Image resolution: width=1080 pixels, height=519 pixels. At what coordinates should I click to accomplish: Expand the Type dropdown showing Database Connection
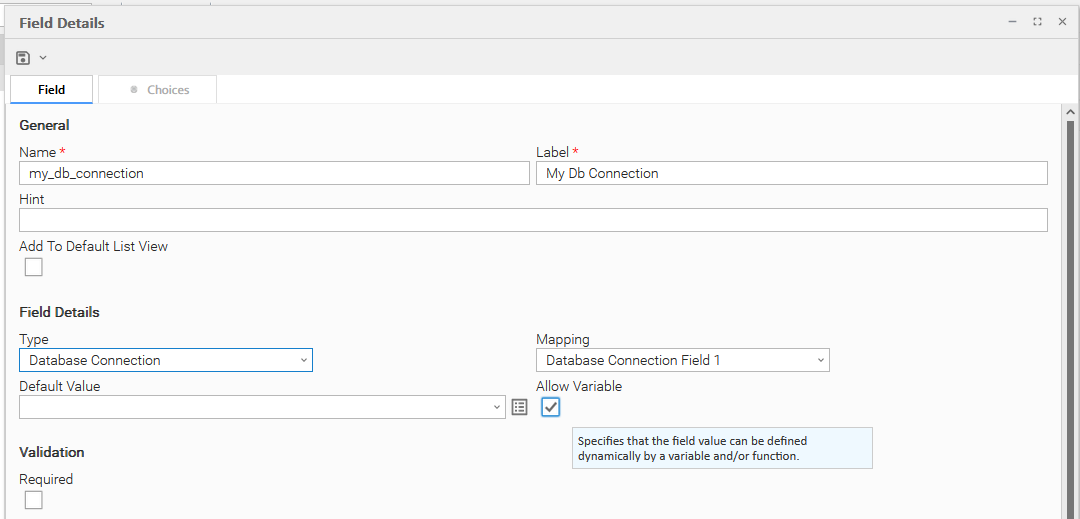[166, 360]
